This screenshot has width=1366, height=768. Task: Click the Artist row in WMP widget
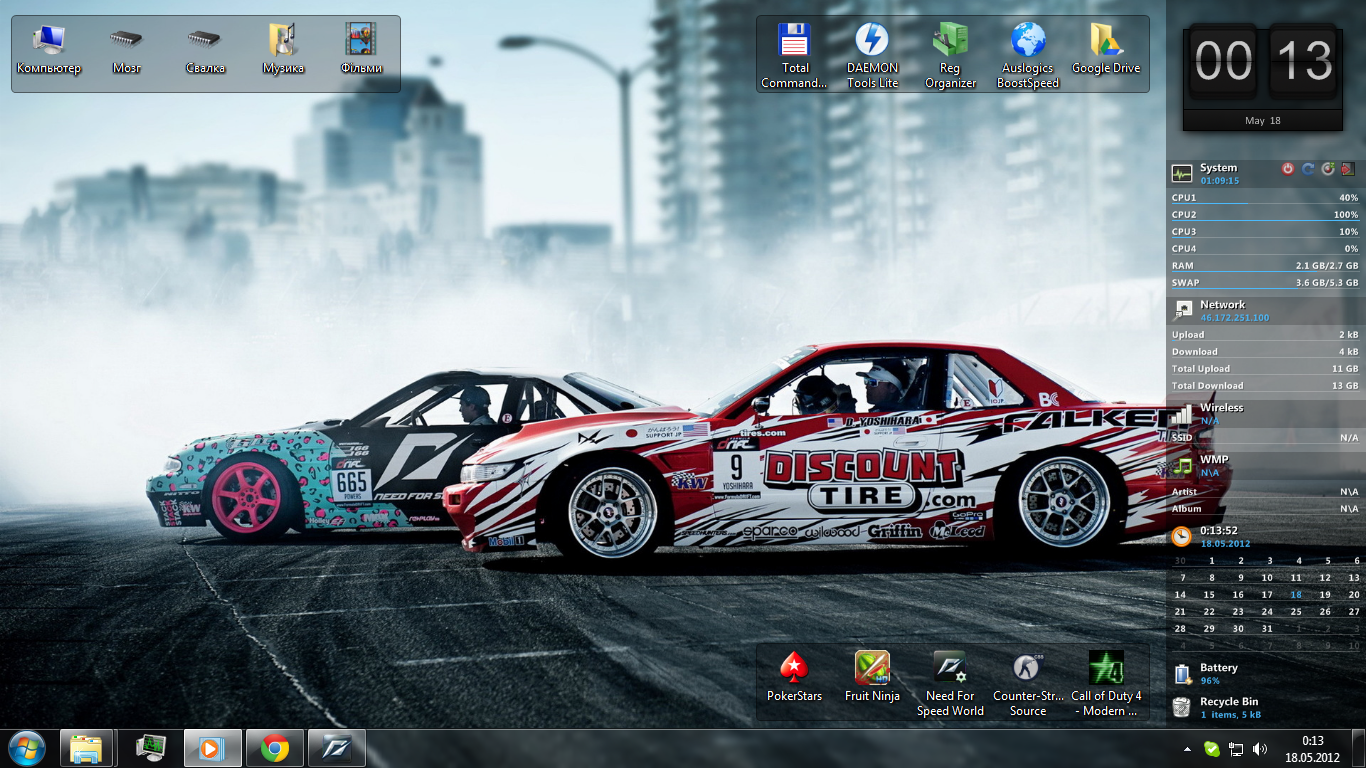(1265, 492)
